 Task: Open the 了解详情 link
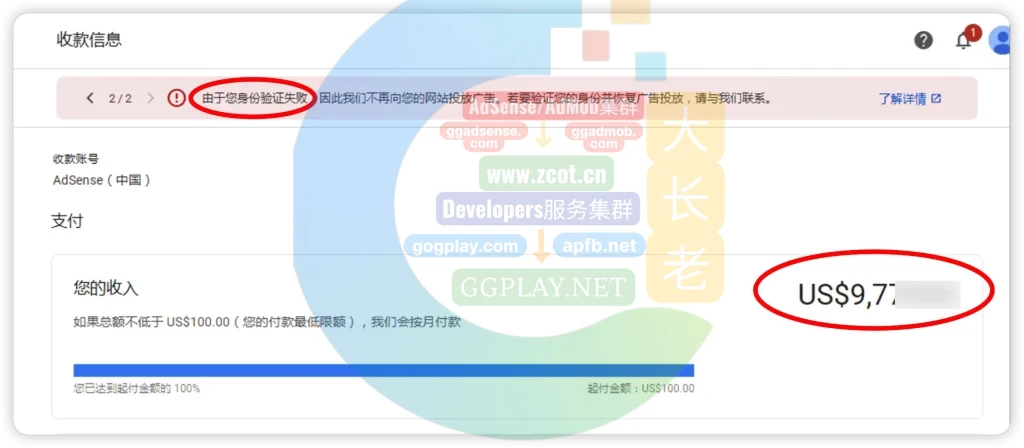[902, 99]
